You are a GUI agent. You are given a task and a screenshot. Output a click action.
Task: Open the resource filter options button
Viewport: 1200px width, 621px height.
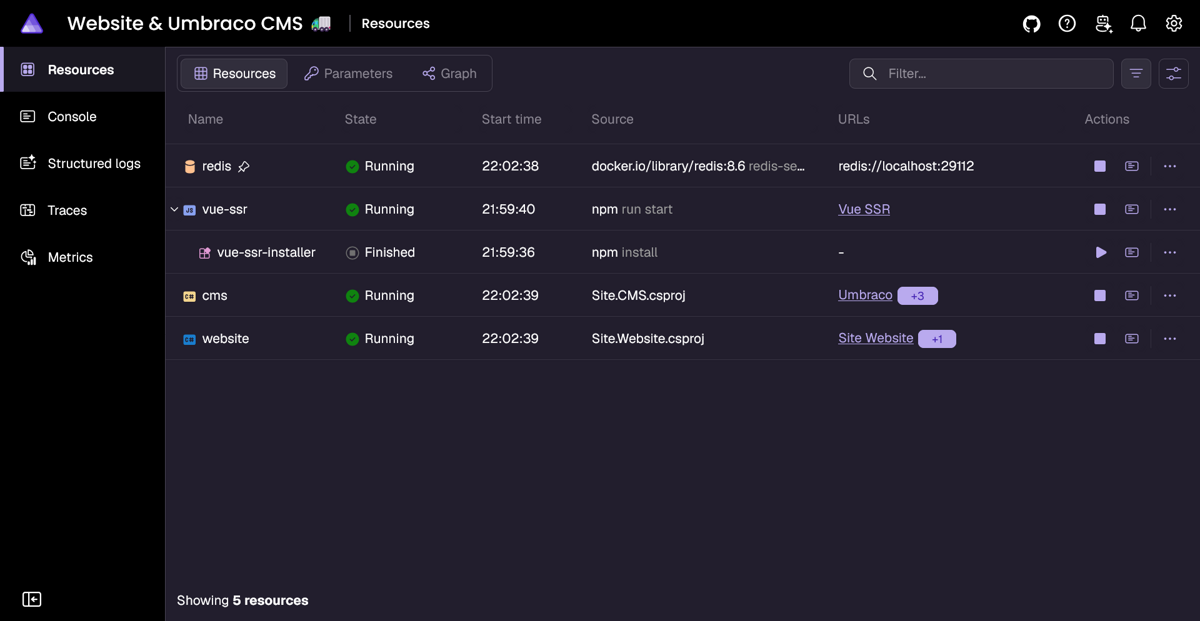tap(1136, 73)
